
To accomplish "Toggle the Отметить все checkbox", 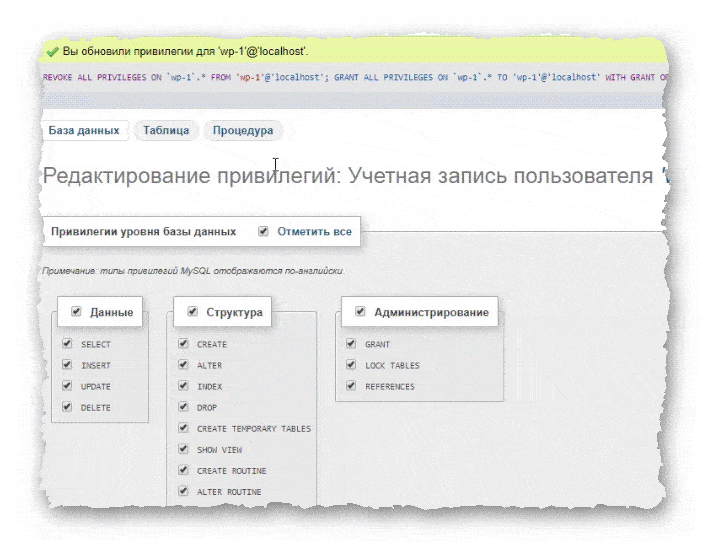I will (263, 231).
